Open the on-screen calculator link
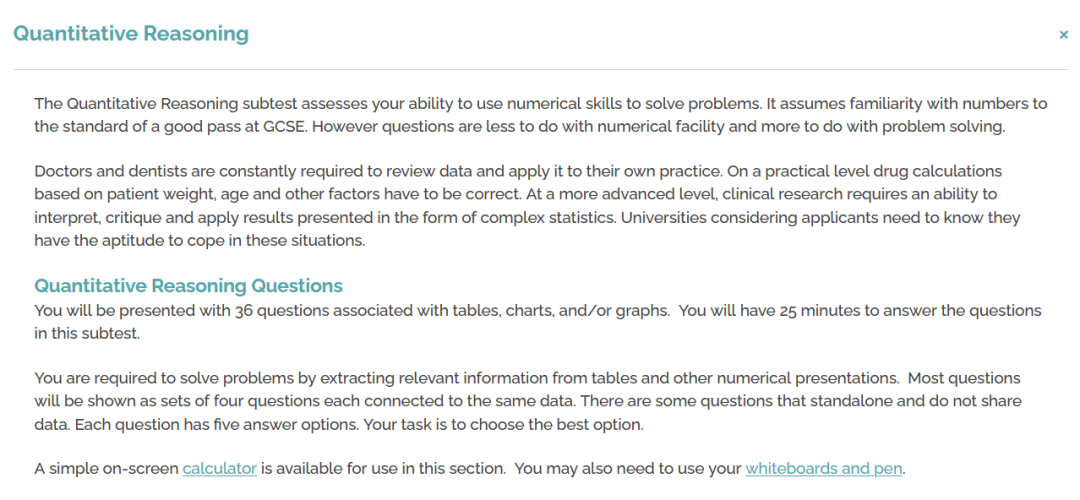1080x500 pixels. [220, 469]
